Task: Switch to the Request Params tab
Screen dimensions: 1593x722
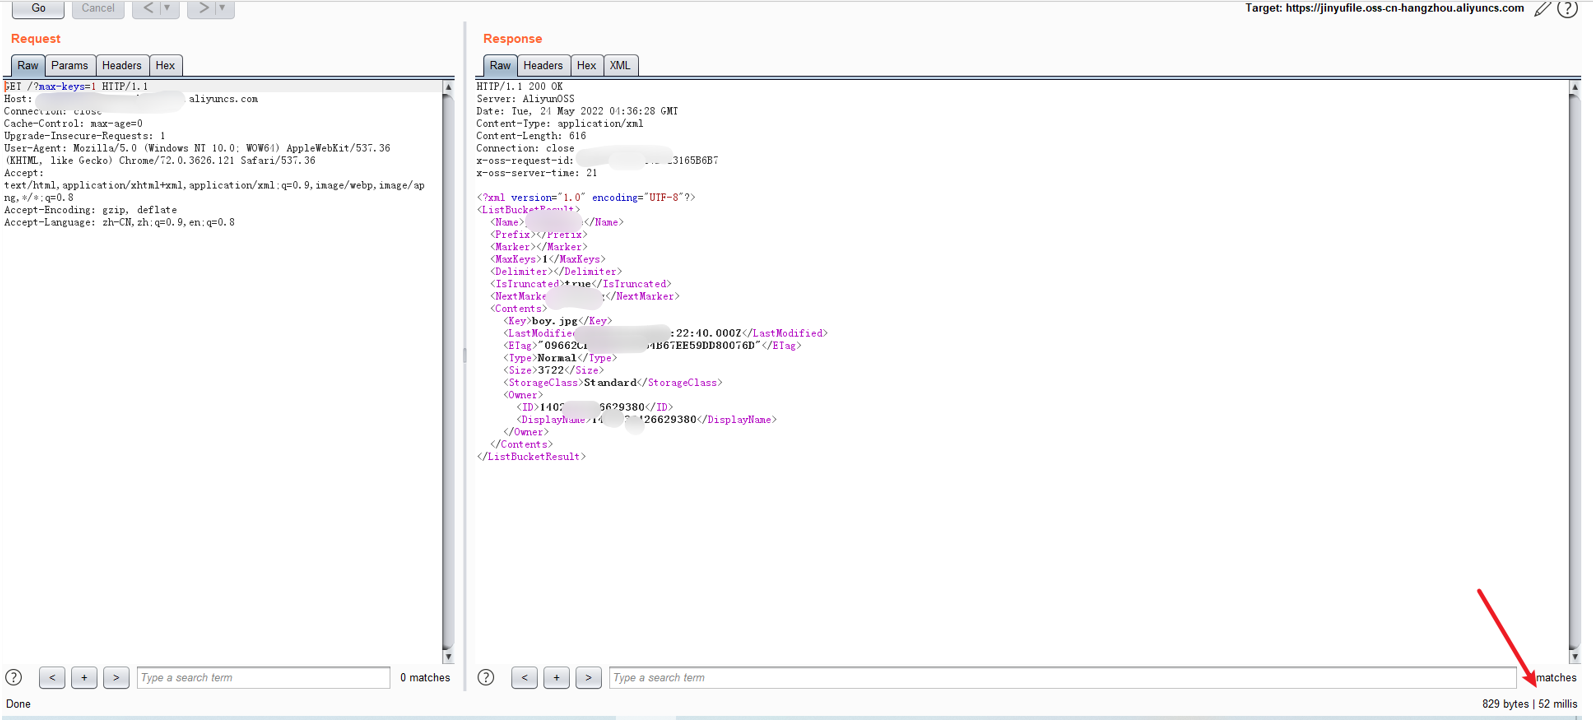Action: (70, 66)
